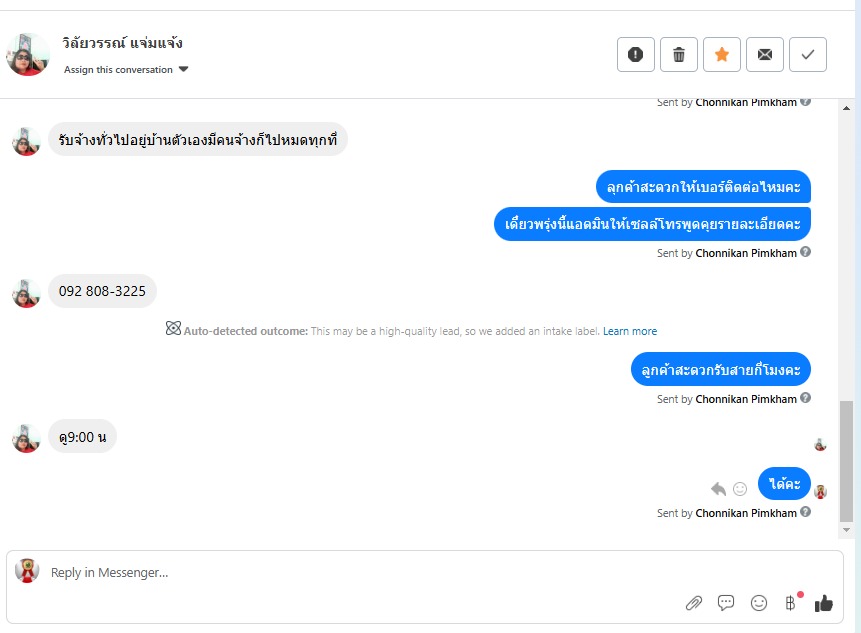Click customer name in conversation header
861x633 pixels.
[122, 43]
